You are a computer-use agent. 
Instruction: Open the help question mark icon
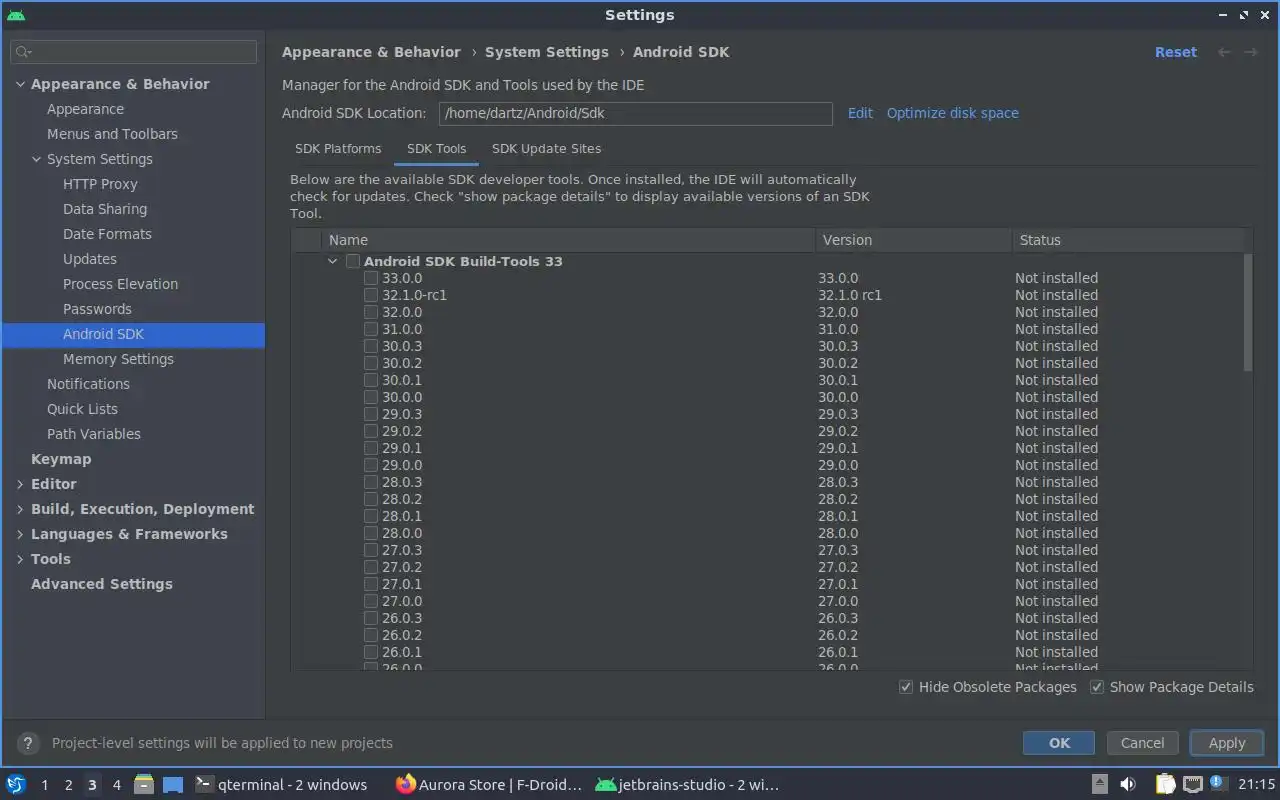tap(29, 743)
